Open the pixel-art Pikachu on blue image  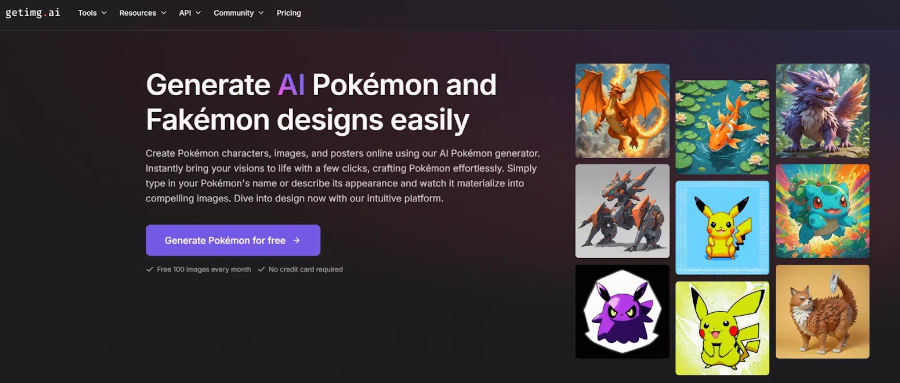722,227
